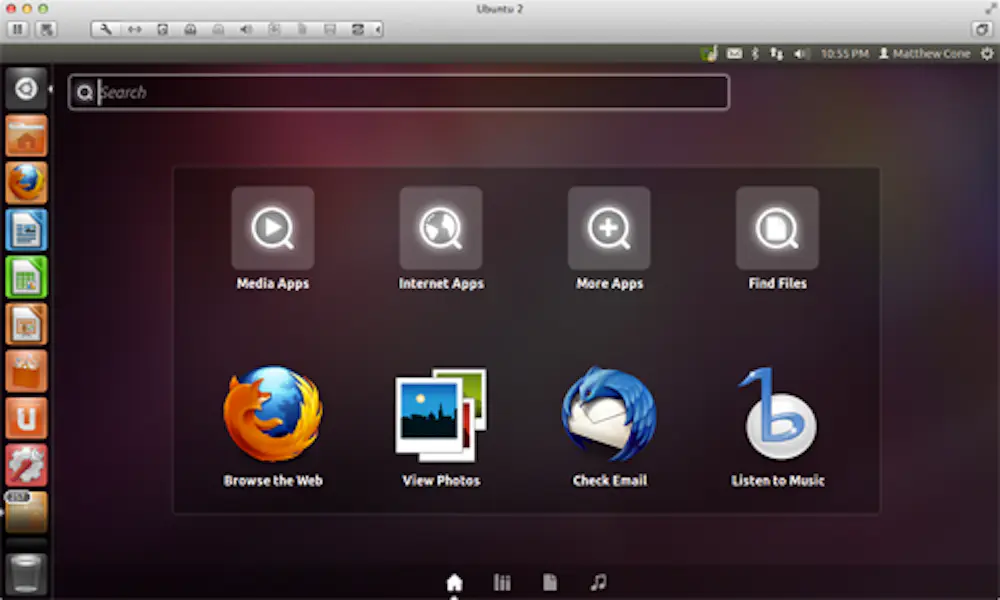Open Media Apps category
Viewport: 1000px width, 600px height.
coord(272,228)
